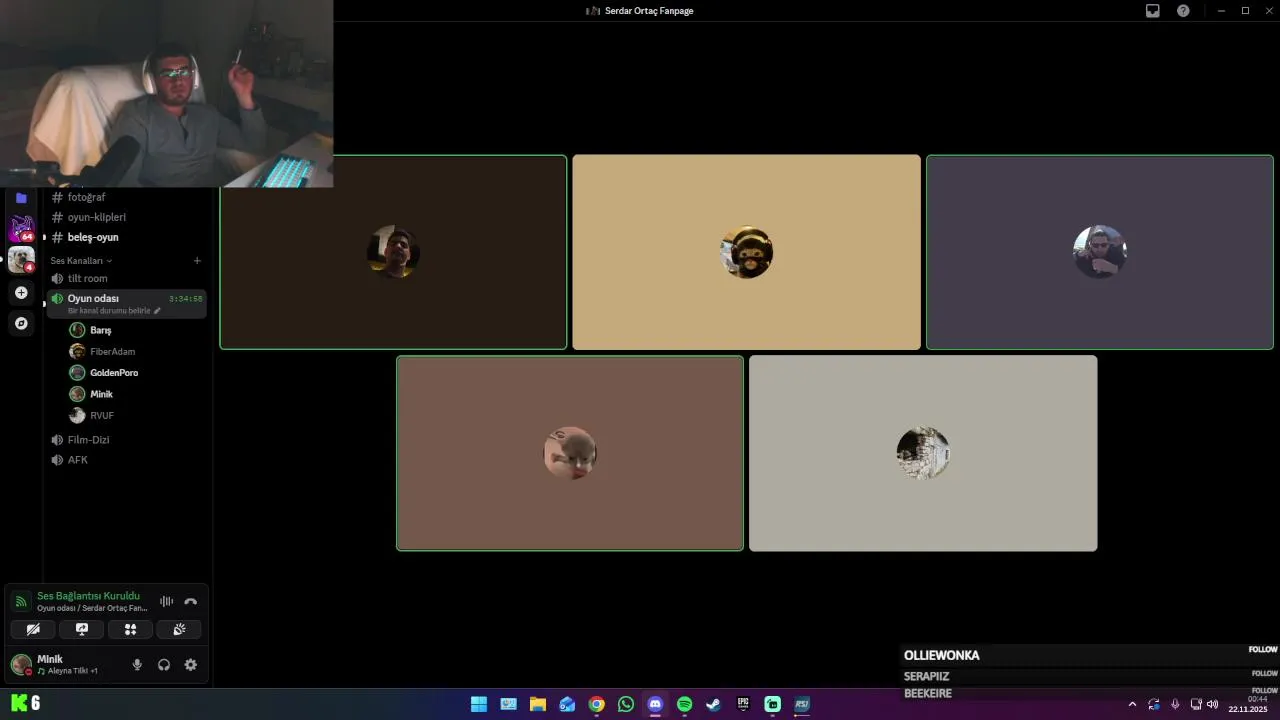Image resolution: width=1280 pixels, height=720 pixels.
Task: Open user settings gear
Action: point(191,665)
